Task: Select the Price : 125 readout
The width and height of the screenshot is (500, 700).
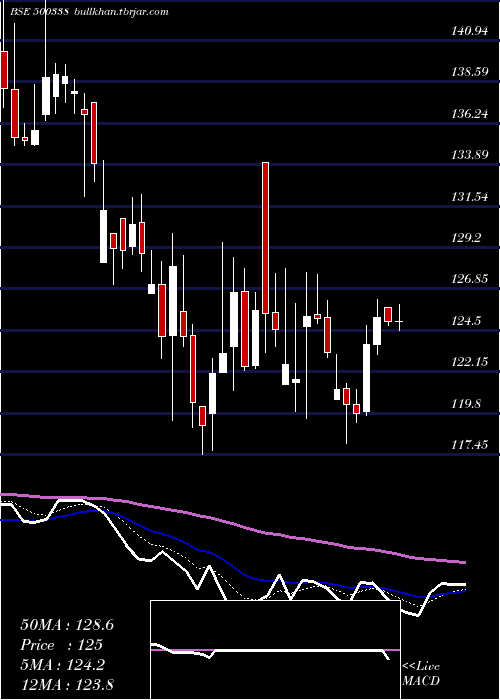Action: pyautogui.click(x=62, y=645)
